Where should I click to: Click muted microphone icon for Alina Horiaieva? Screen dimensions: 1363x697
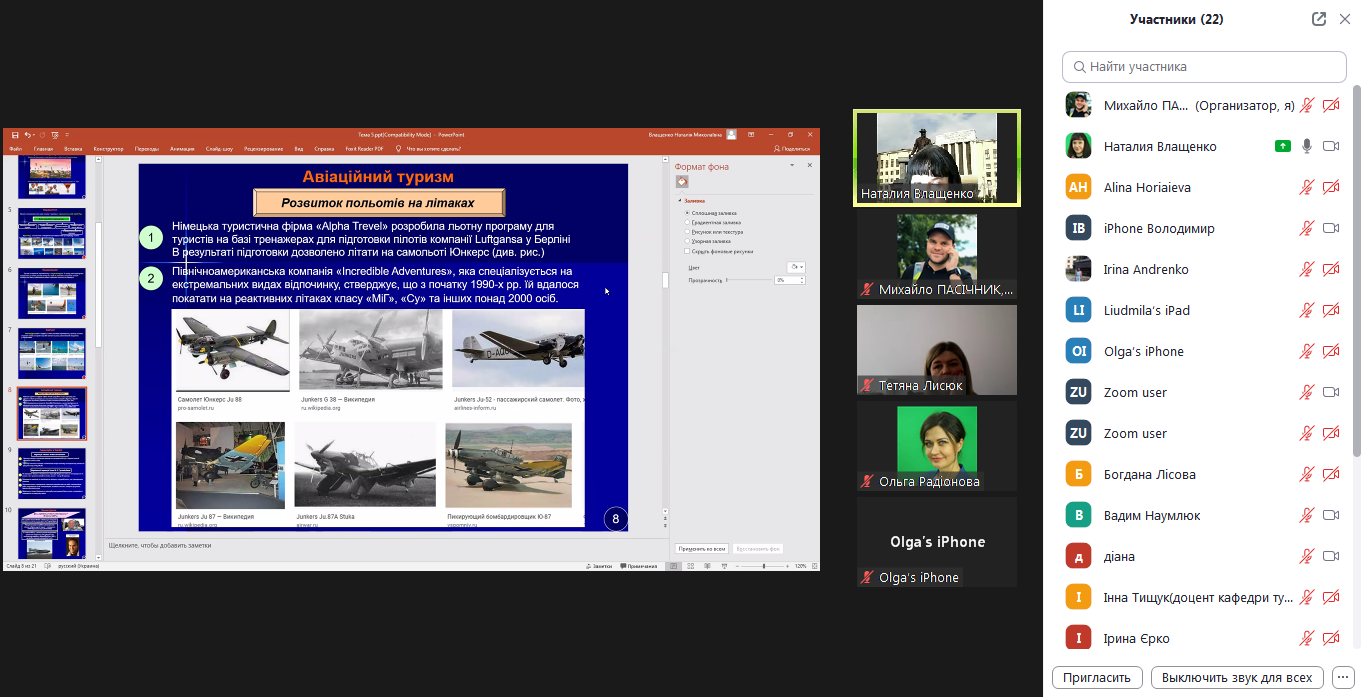[x=1306, y=187]
